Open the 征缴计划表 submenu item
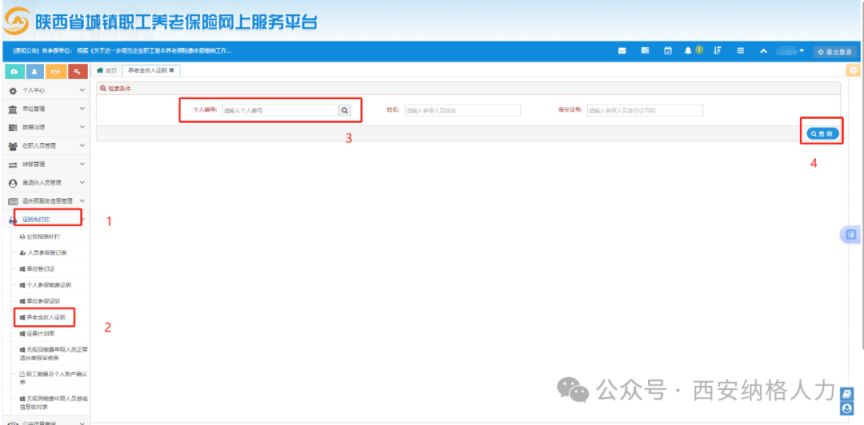Screen dimensions: 864x425 click(39, 333)
